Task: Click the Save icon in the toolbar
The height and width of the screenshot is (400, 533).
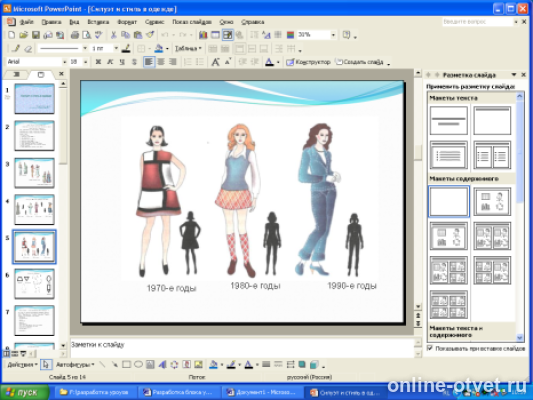Action: [x=35, y=35]
